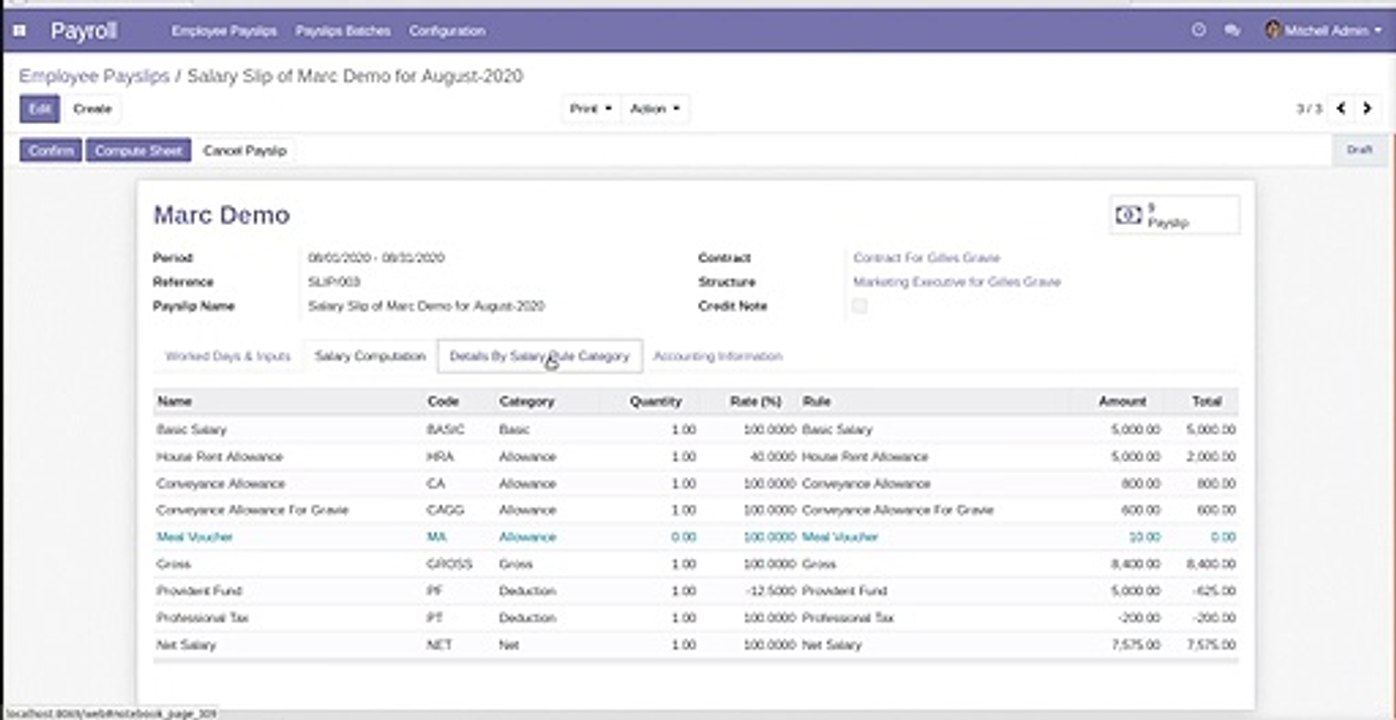Screen dimensions: 1396x720
Task: Click the payslip money stat button
Action: (1174, 215)
